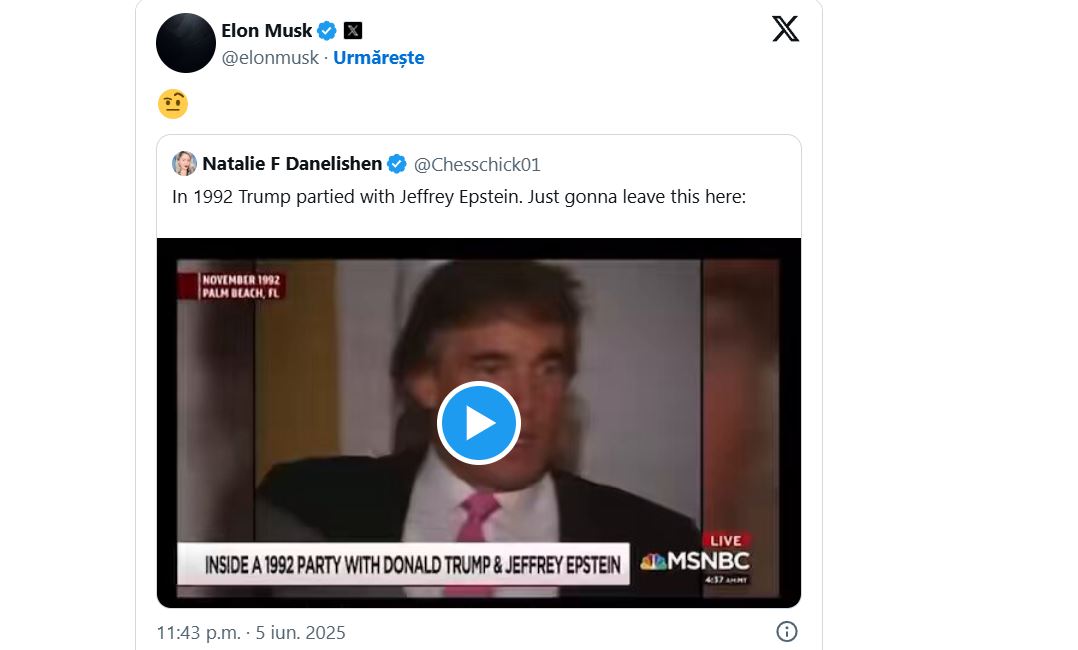Click Natalie F Danelishen's small avatar
The width and height of the screenshot is (1078, 650).
tap(184, 164)
